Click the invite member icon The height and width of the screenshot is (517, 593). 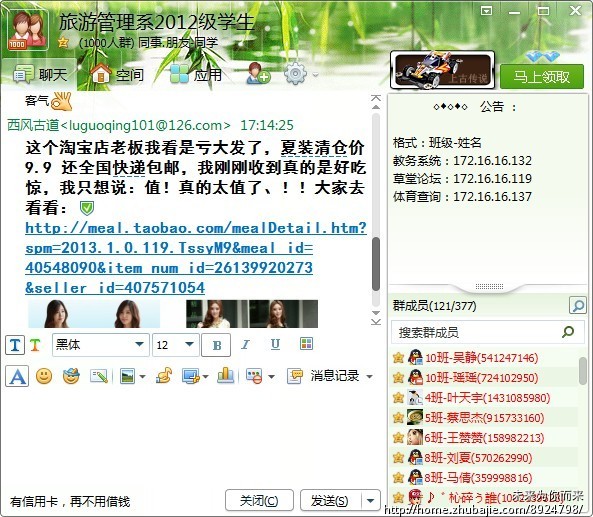pos(258,74)
